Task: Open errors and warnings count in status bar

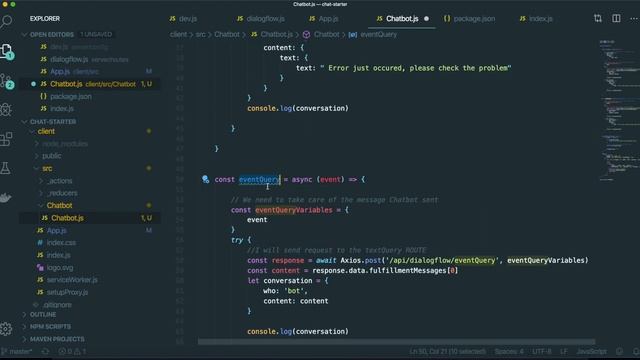Action: 72,351
